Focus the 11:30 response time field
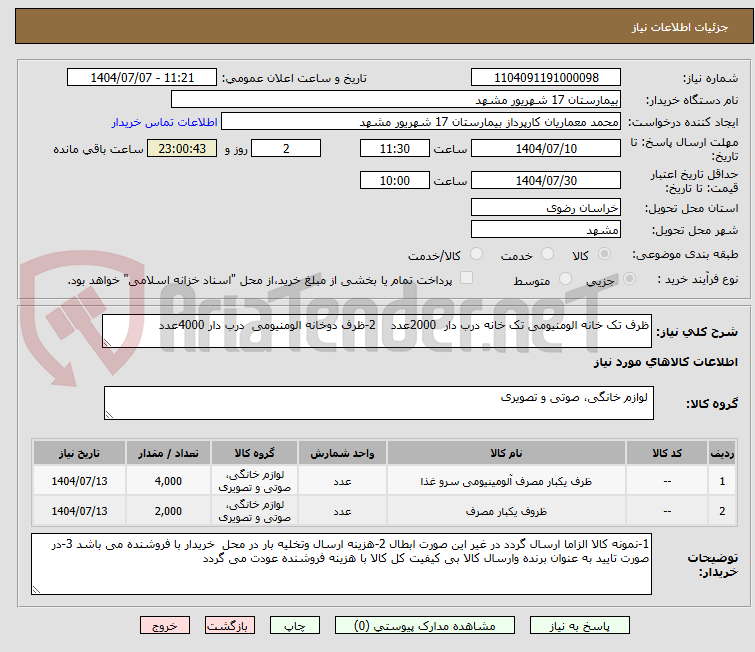Image resolution: width=755 pixels, height=652 pixels. click(396, 149)
